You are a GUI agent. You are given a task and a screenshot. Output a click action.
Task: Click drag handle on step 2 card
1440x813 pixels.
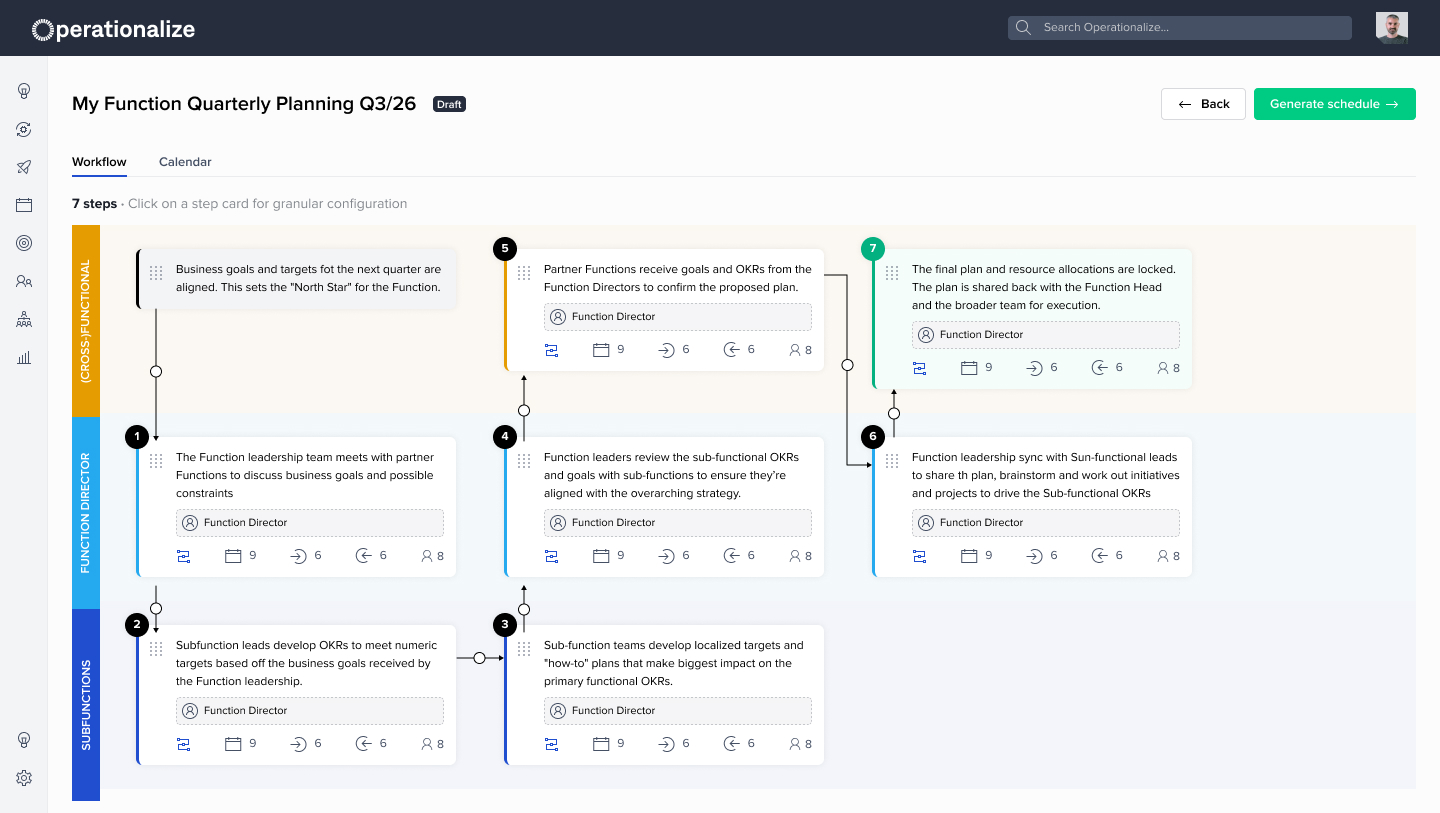coord(156,649)
